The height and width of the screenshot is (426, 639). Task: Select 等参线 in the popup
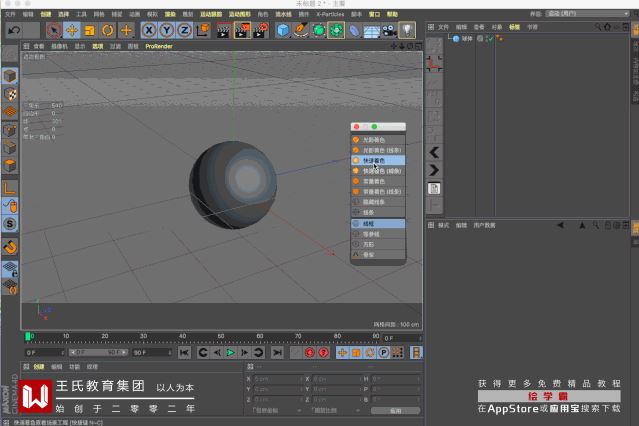pyautogui.click(x=378, y=234)
